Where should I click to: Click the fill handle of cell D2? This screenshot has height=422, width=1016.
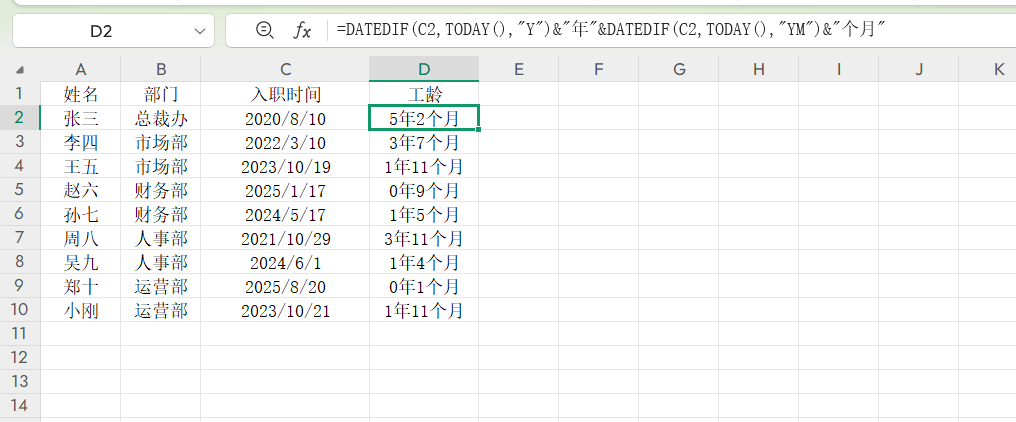pyautogui.click(x=479, y=130)
